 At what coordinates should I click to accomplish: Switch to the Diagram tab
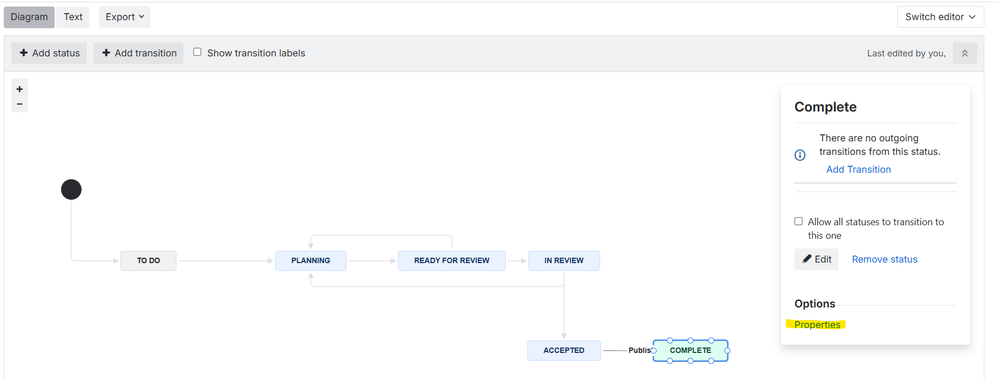29,17
